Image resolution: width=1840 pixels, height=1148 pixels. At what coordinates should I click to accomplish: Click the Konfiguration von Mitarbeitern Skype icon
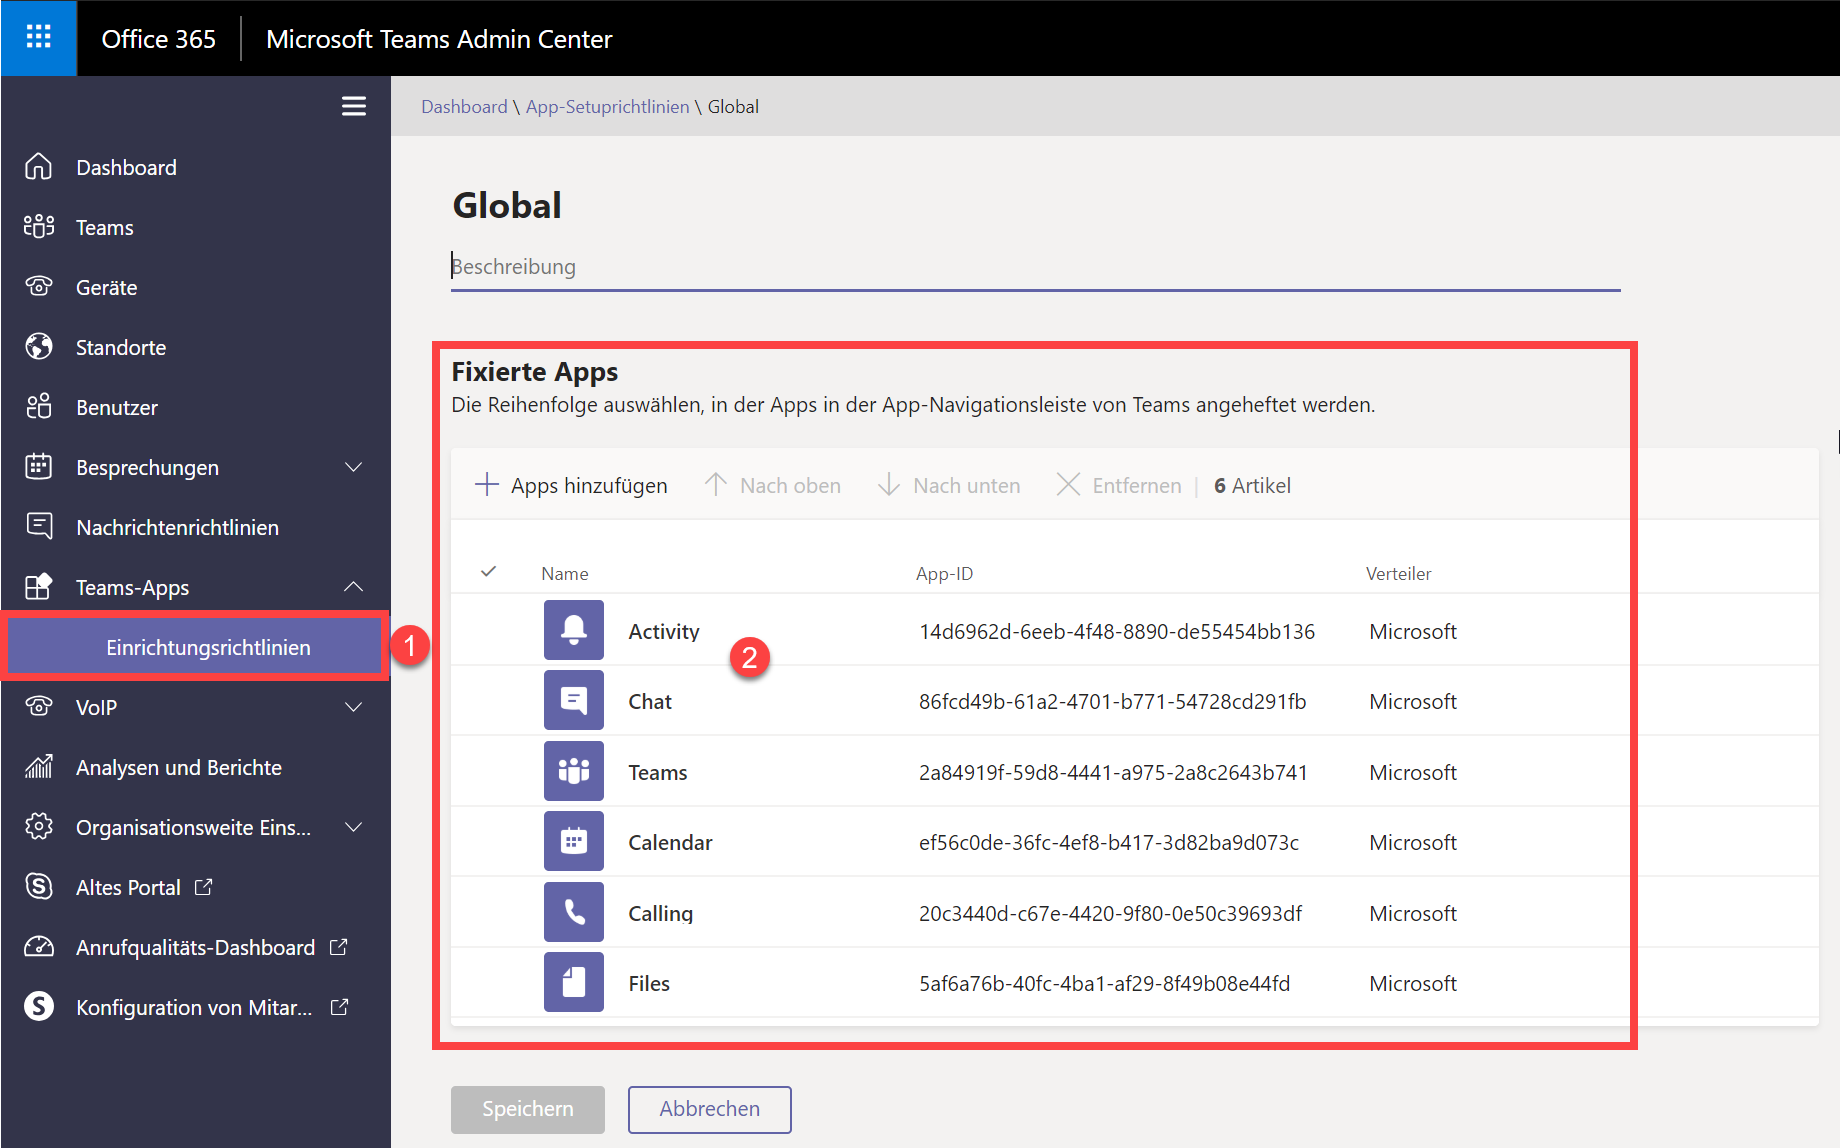tap(39, 1007)
